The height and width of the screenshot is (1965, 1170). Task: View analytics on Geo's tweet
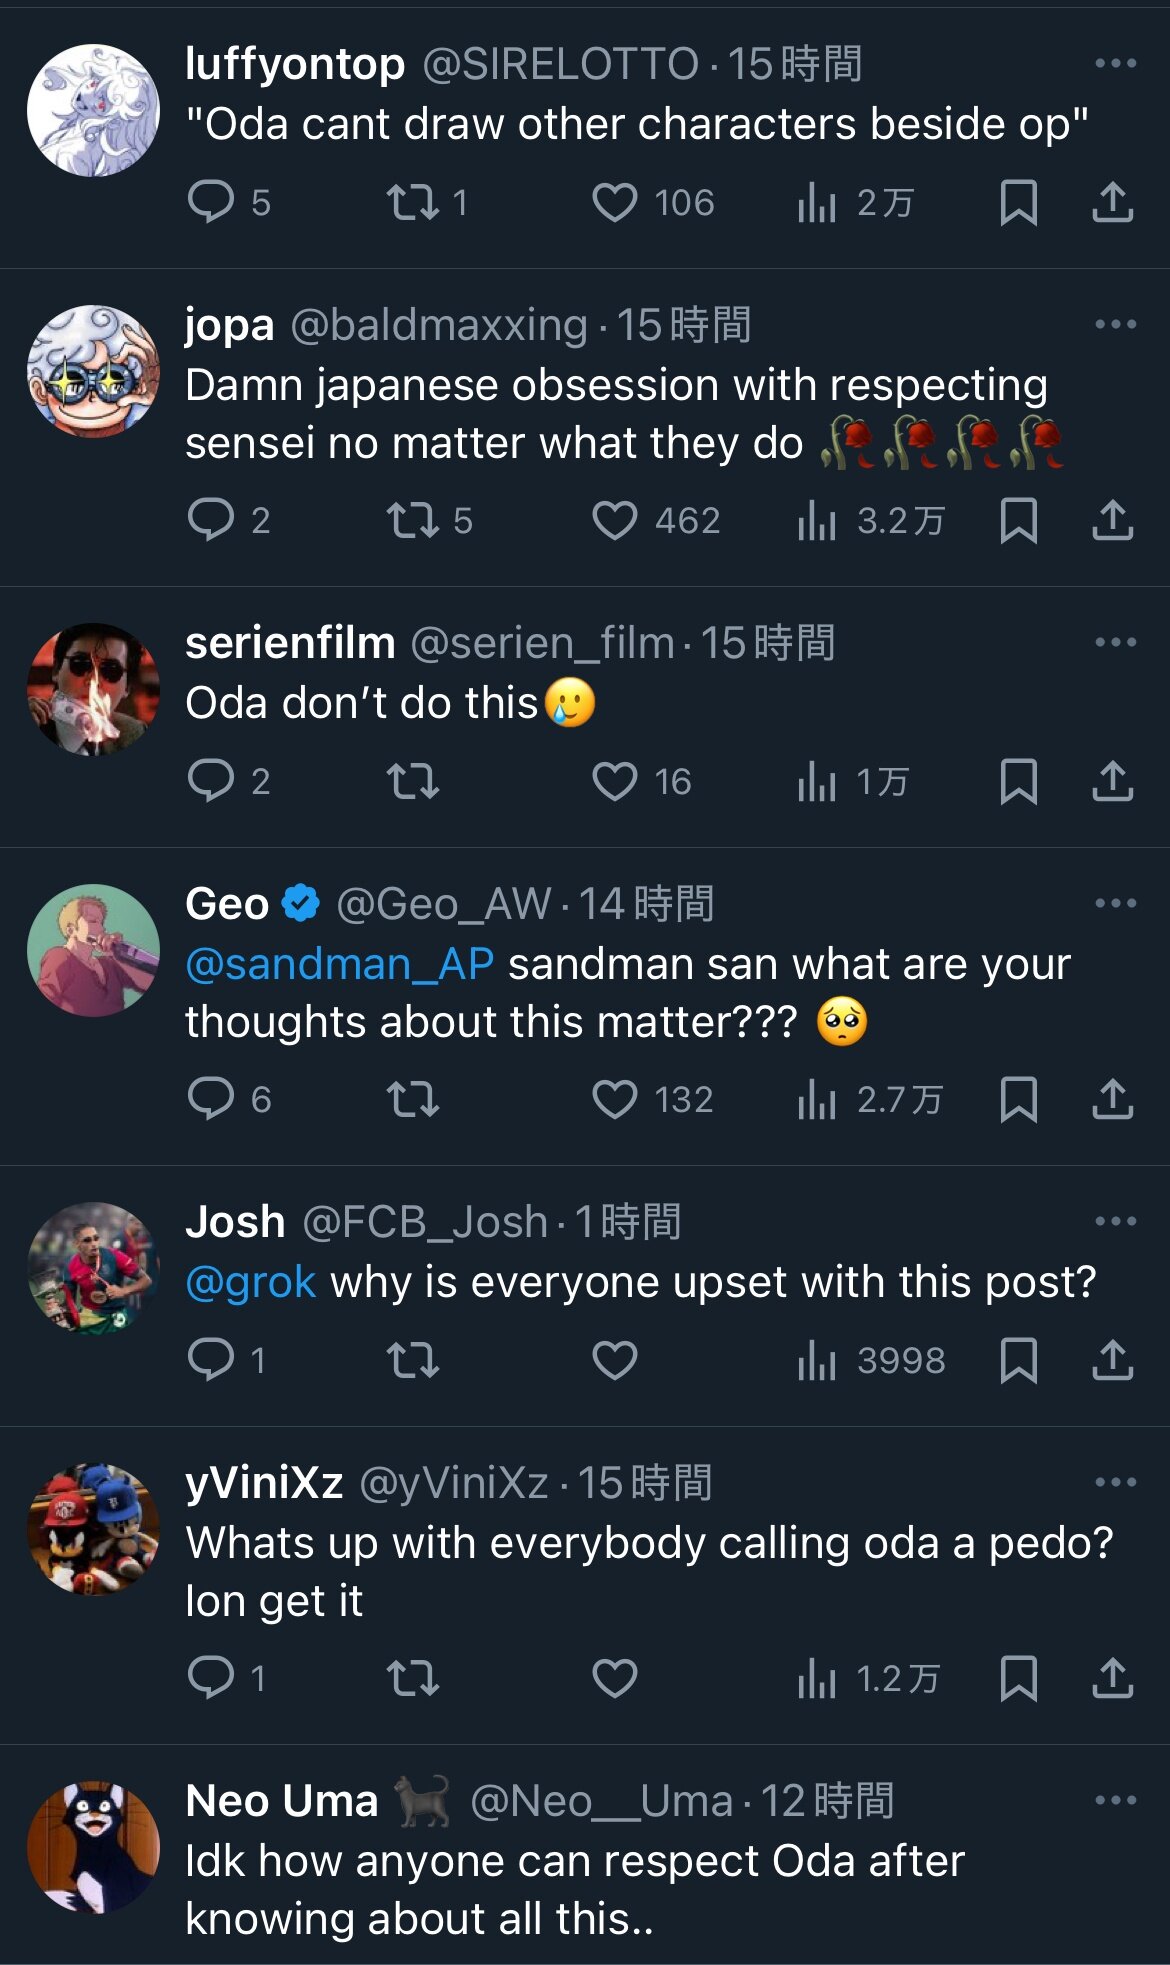point(817,1099)
